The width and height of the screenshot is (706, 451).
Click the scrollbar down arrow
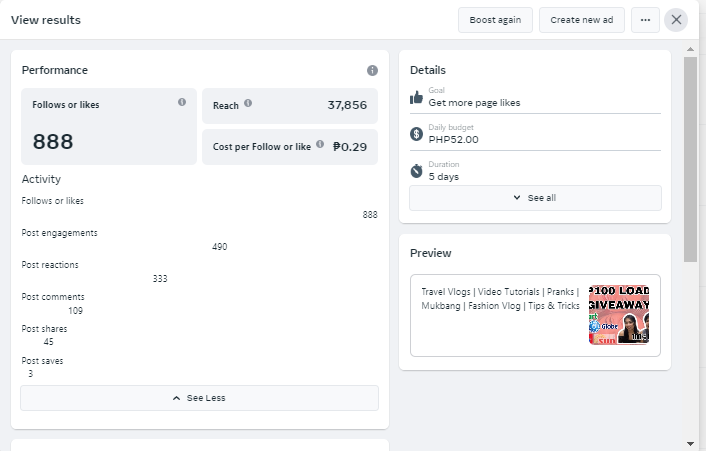point(690,442)
